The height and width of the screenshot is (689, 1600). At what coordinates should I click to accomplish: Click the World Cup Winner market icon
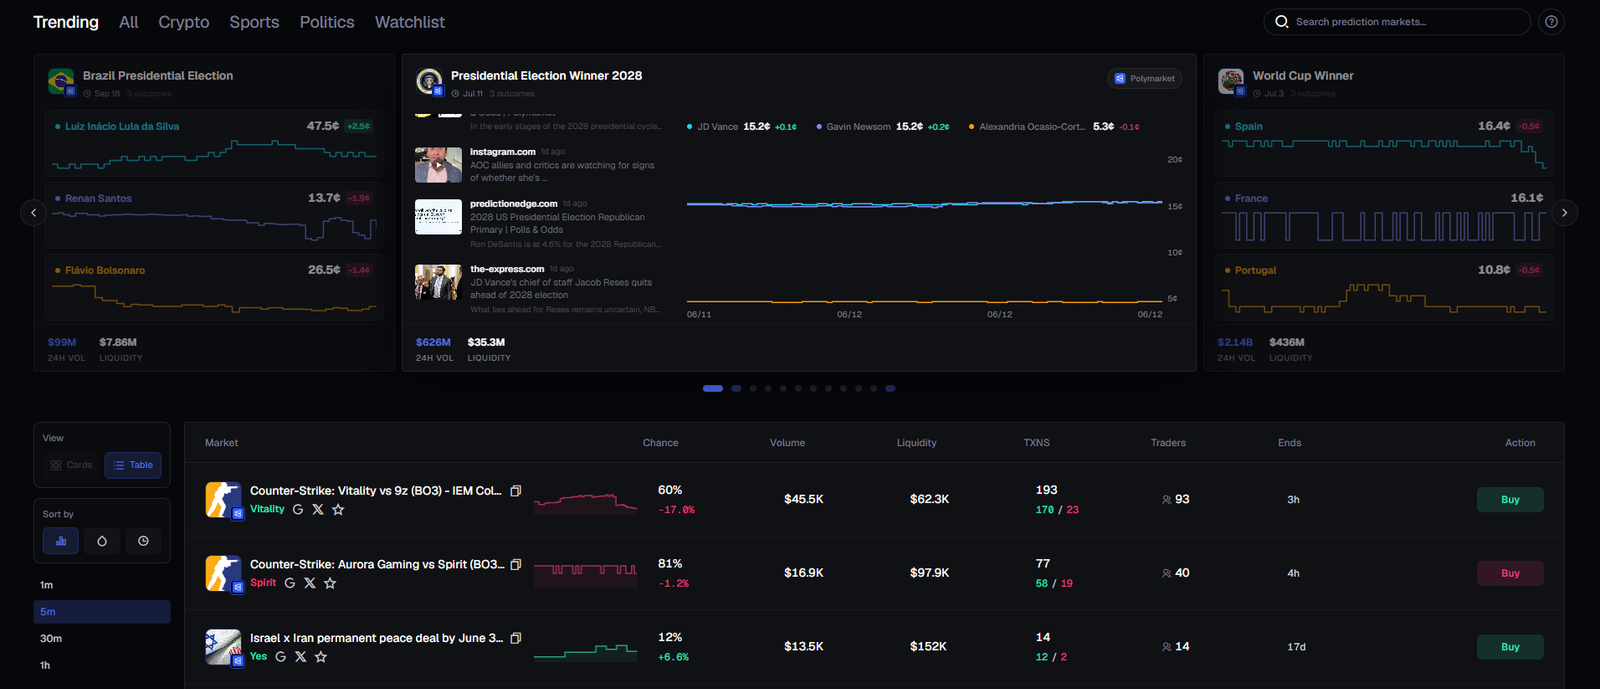[x=1231, y=82]
